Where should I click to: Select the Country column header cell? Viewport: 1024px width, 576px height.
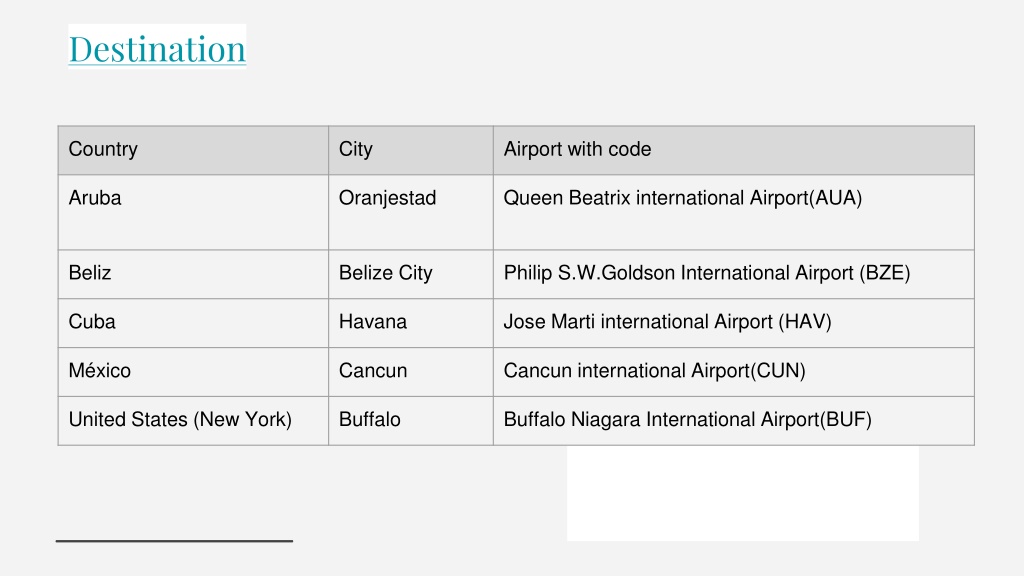pos(193,150)
